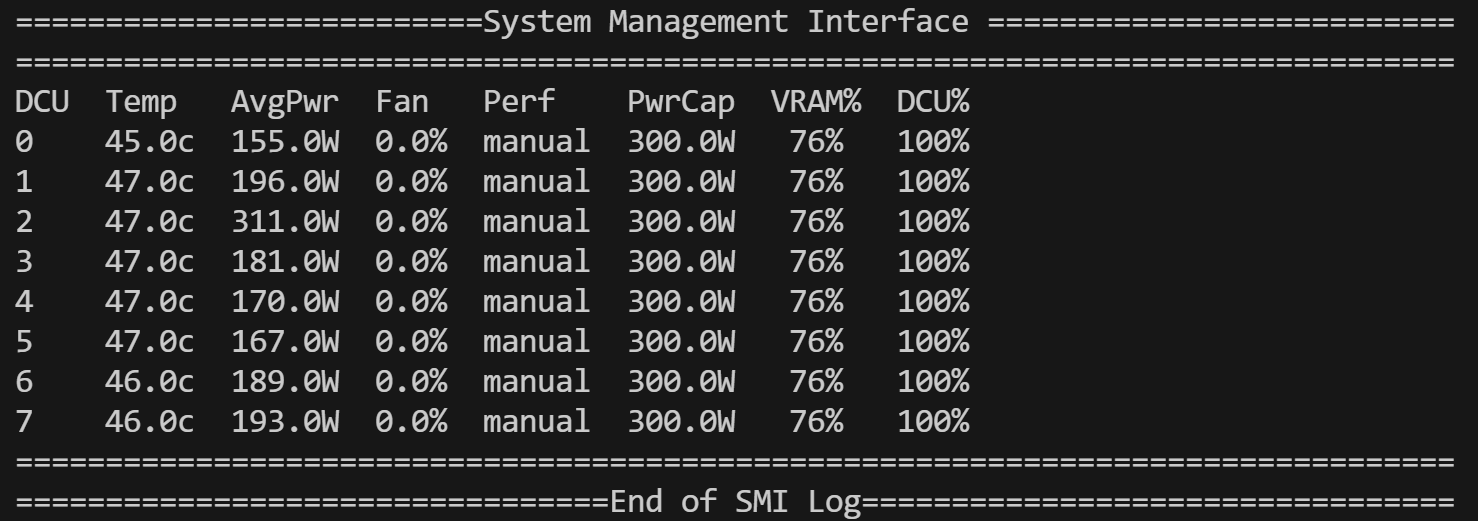
Task: Click the 196.0W average power value
Action: (285, 182)
